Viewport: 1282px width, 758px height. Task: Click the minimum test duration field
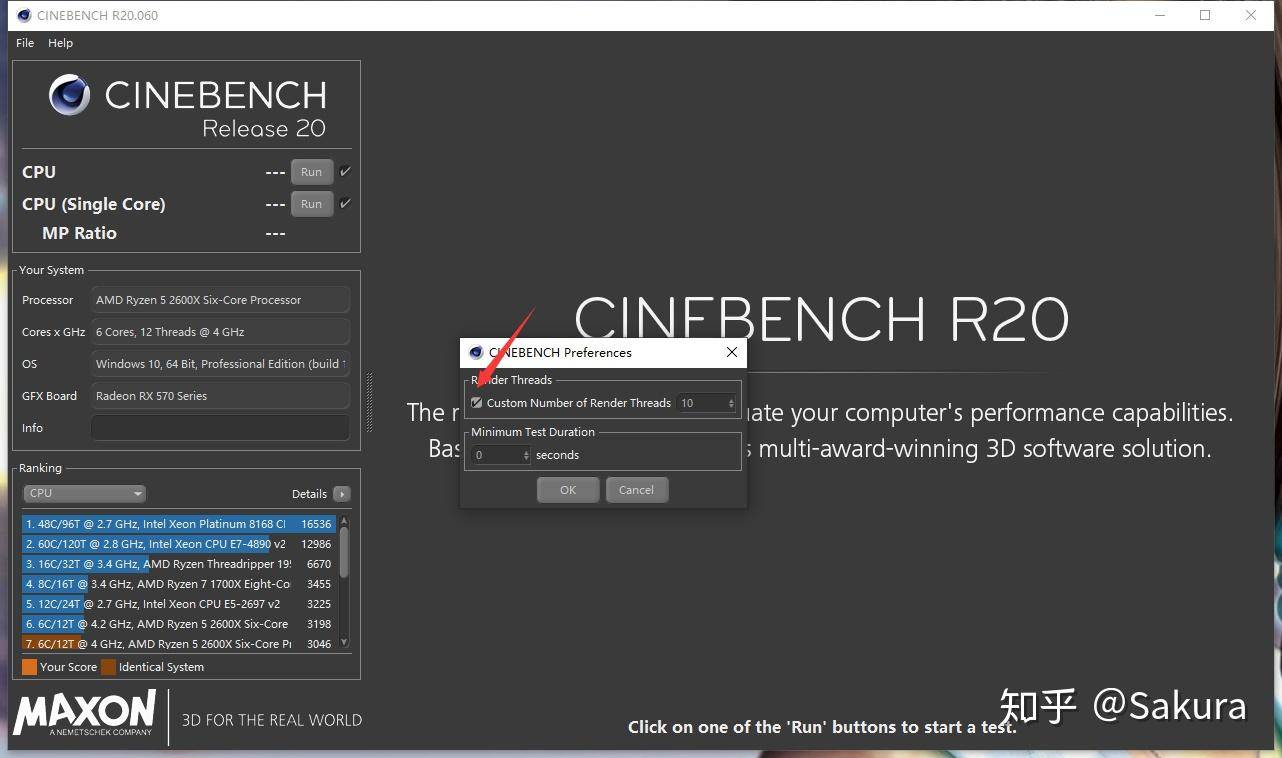(x=496, y=455)
